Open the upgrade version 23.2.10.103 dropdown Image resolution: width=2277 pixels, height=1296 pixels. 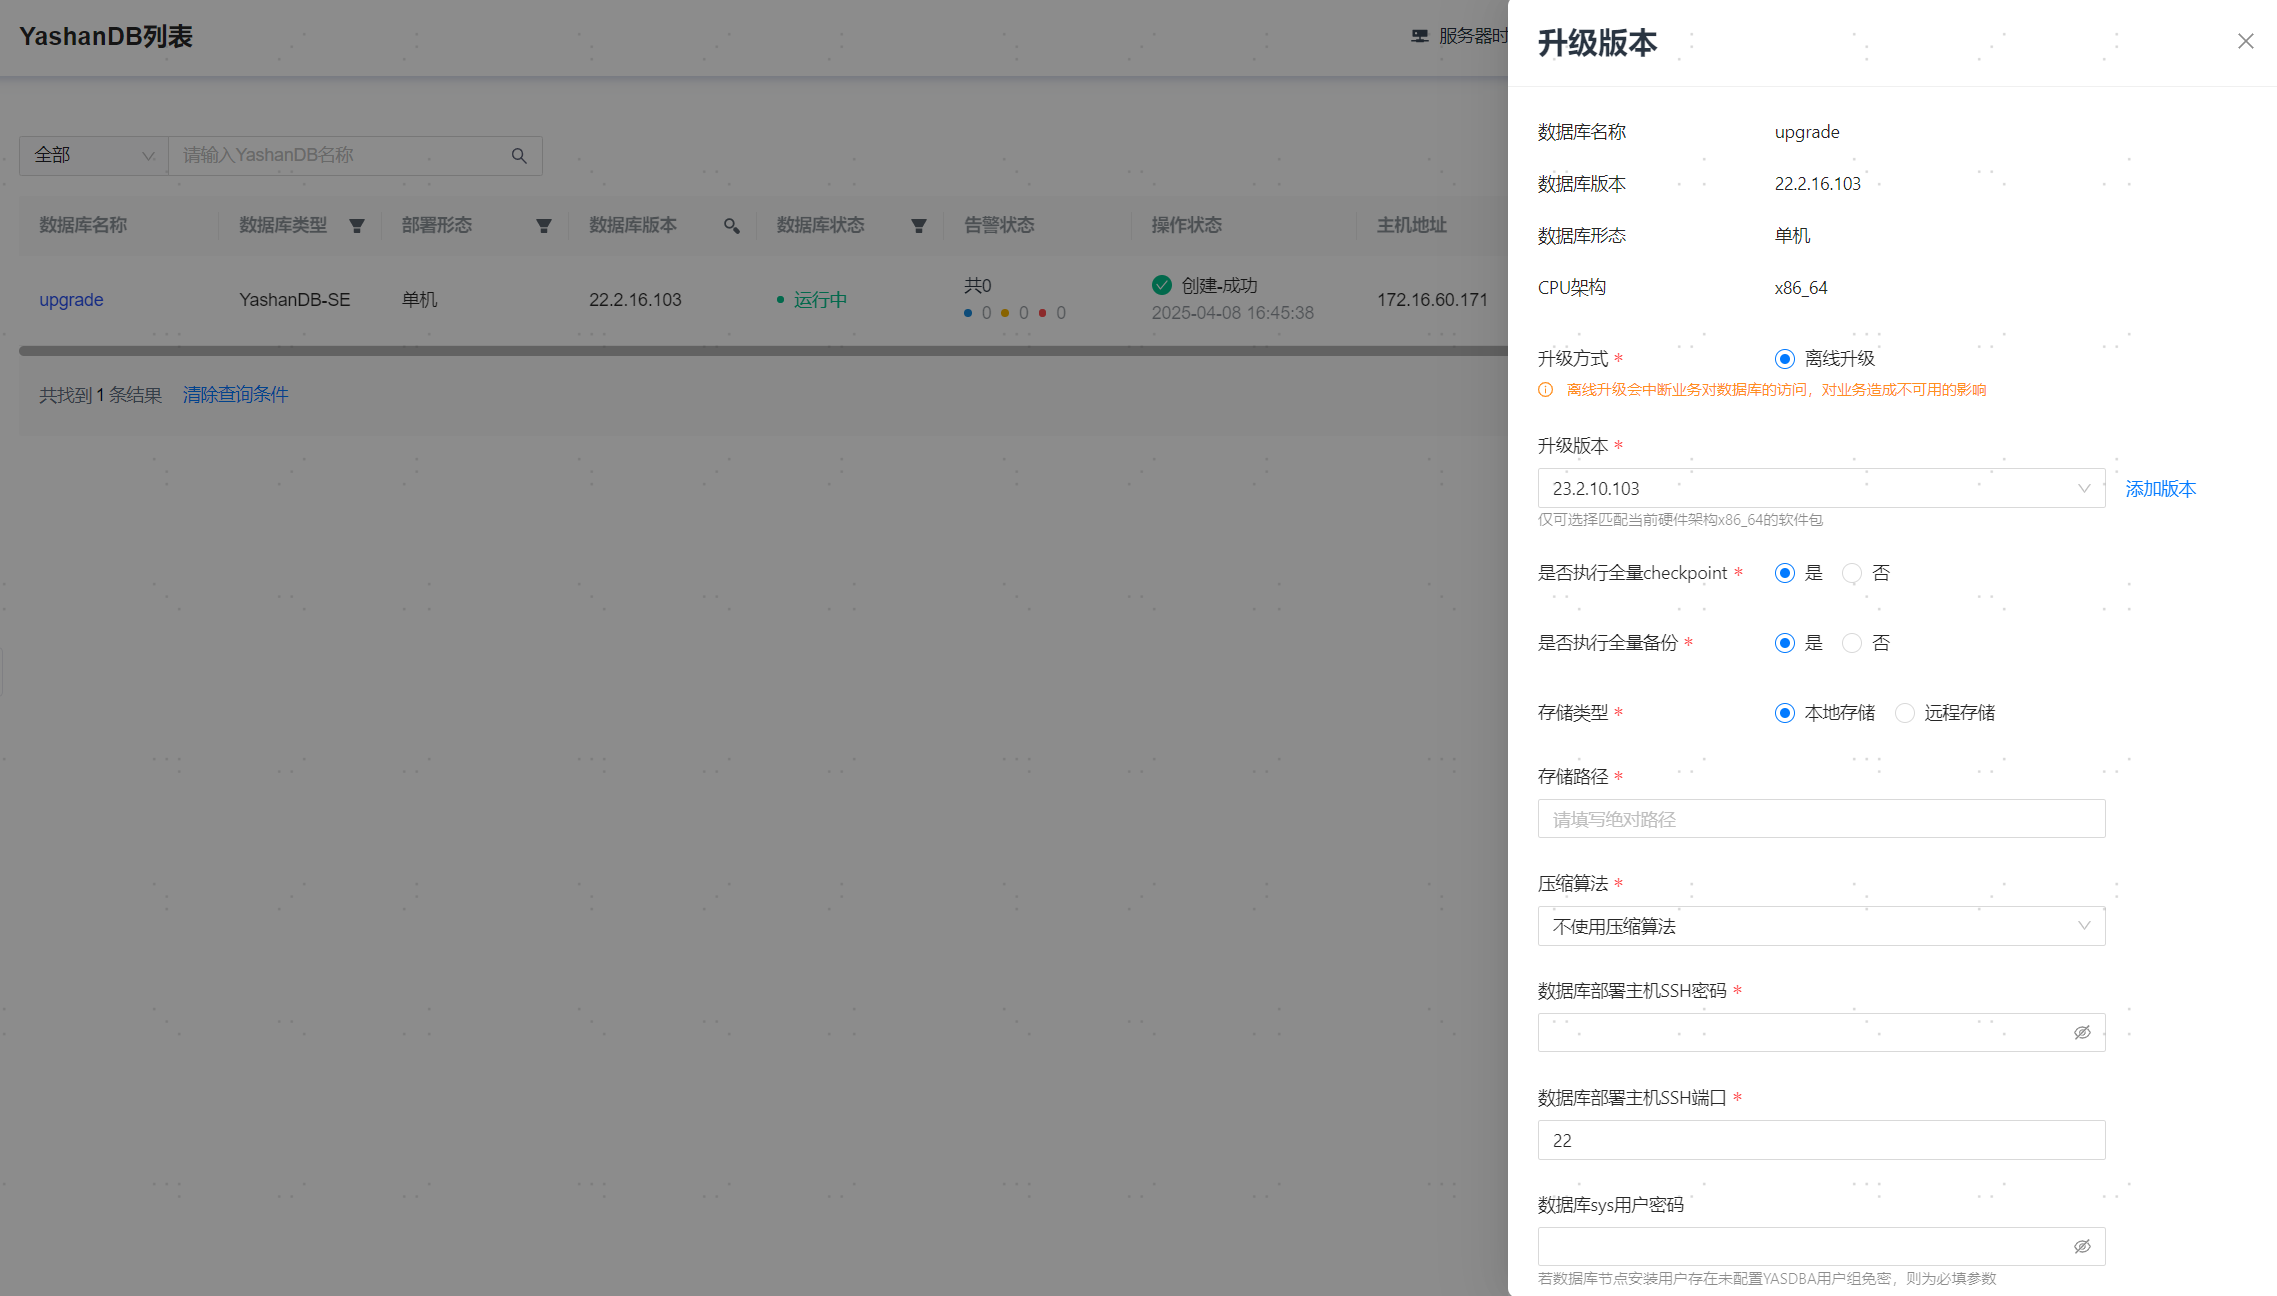click(x=1820, y=488)
